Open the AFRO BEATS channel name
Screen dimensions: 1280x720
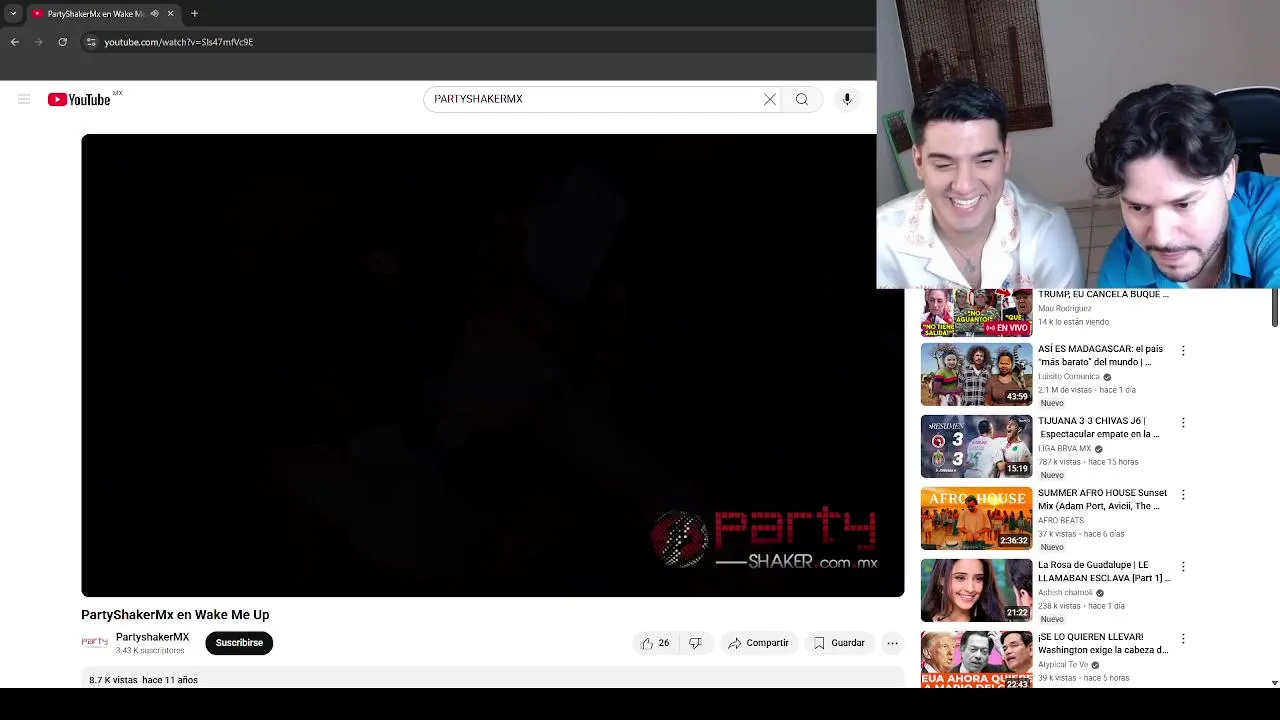(1061, 521)
